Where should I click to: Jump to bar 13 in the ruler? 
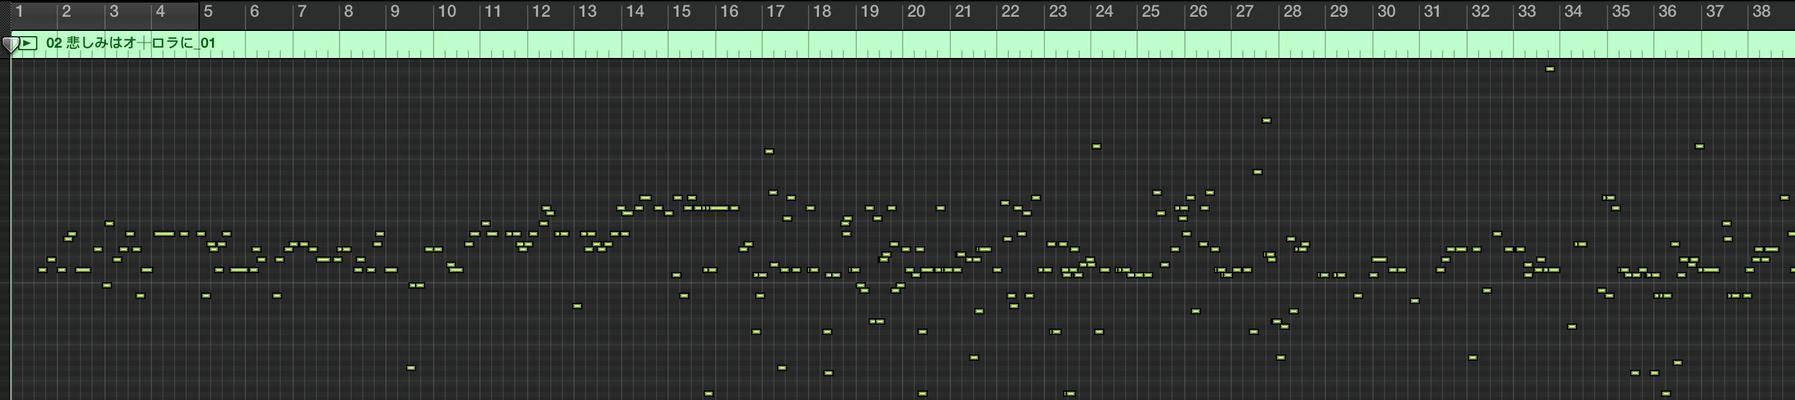(587, 12)
